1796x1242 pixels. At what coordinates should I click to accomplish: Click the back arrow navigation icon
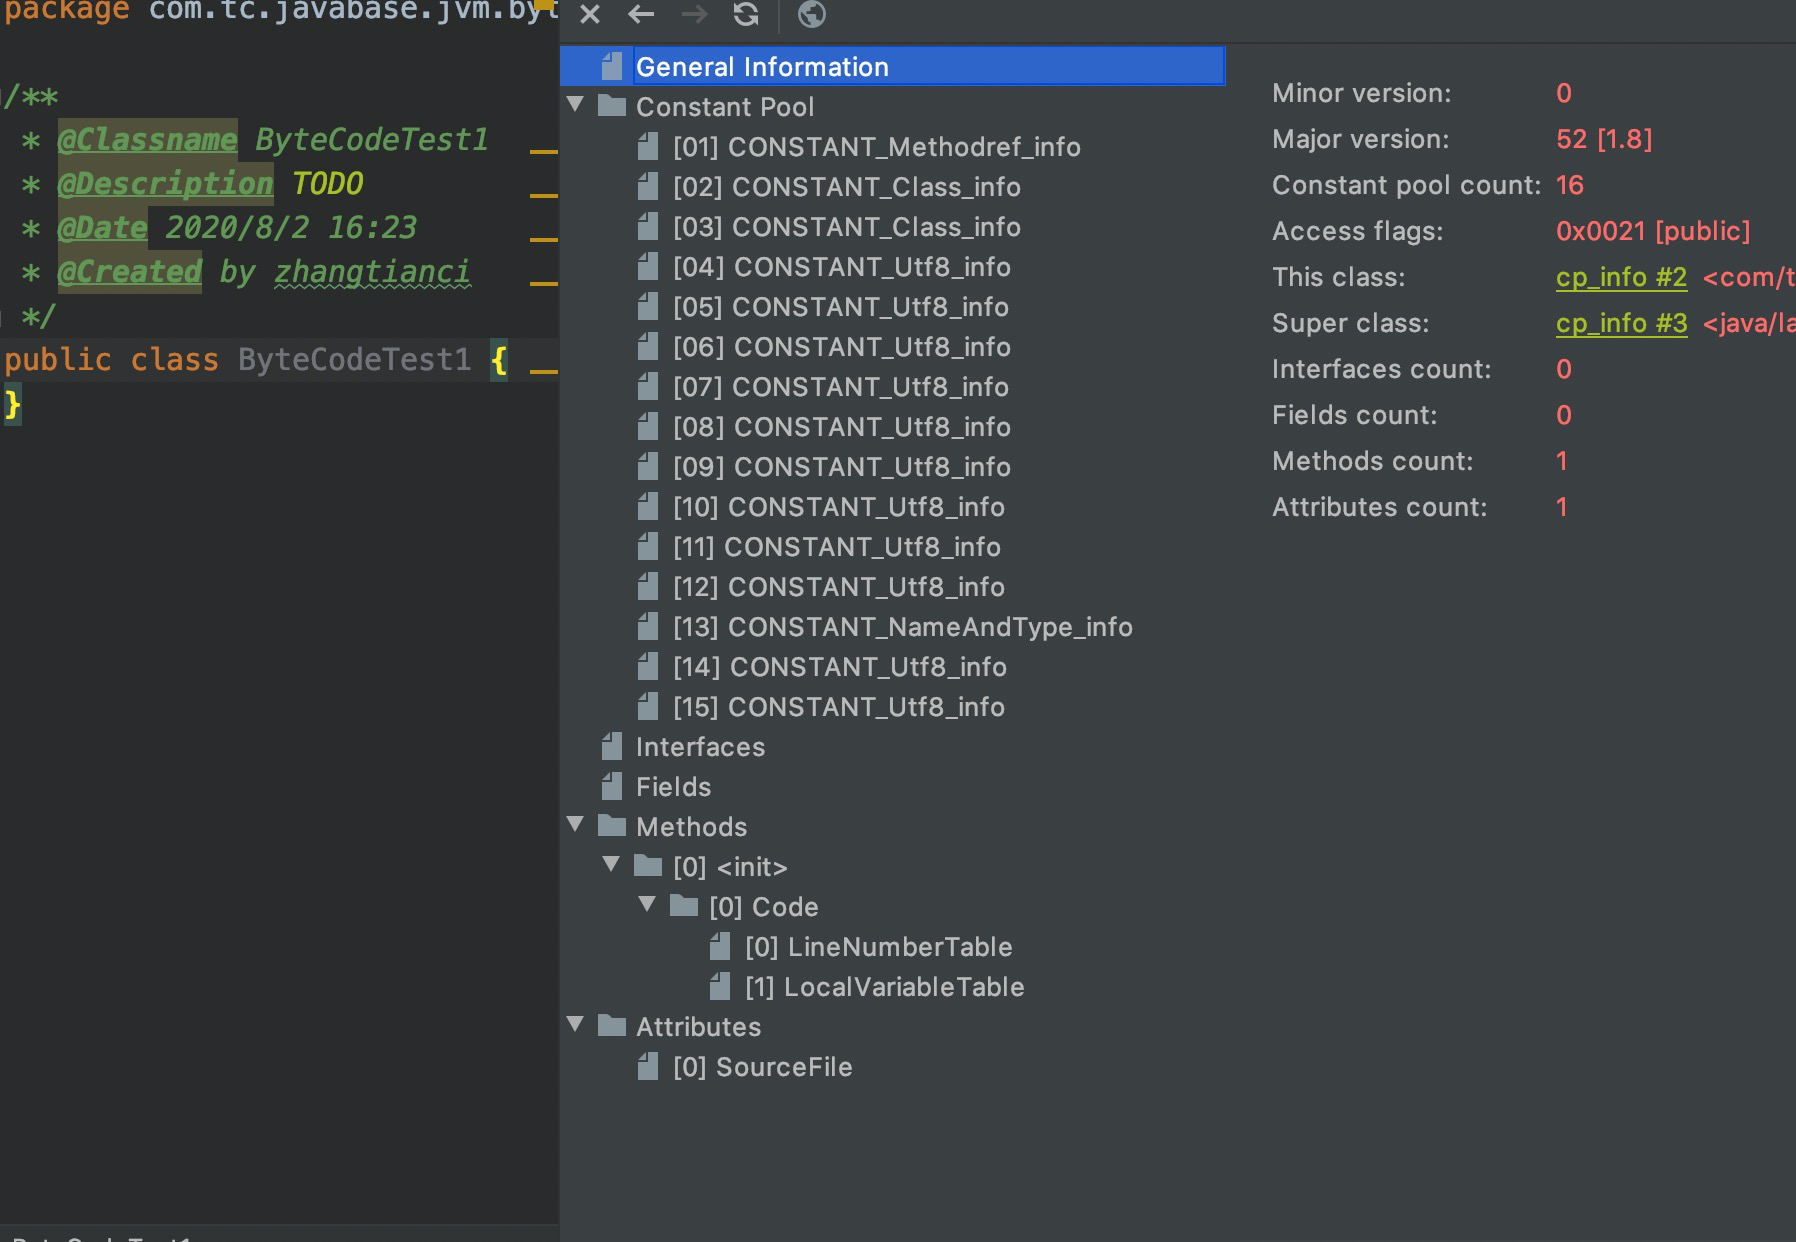point(641,15)
